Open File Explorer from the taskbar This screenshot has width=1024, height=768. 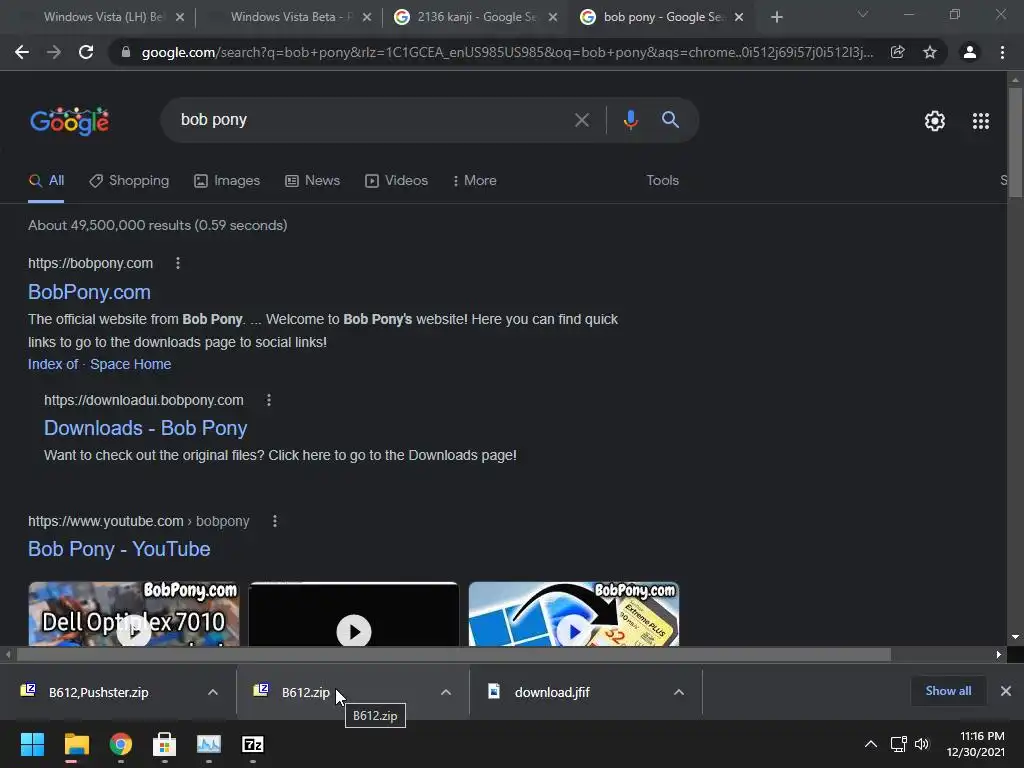(x=76, y=744)
